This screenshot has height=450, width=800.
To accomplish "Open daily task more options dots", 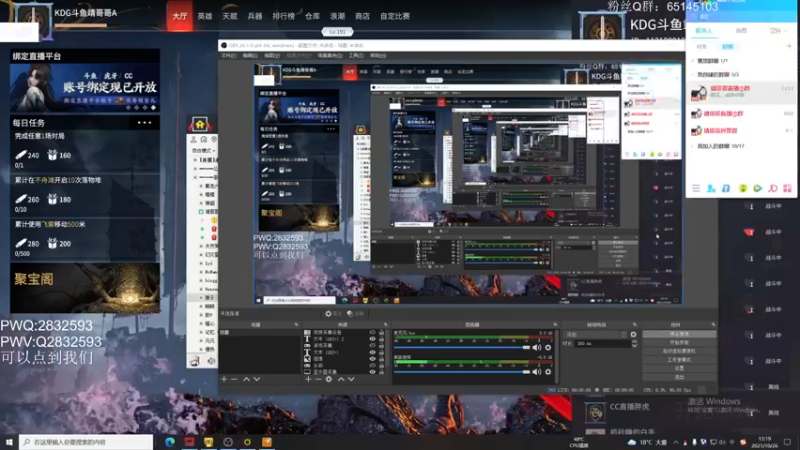I will coord(144,122).
